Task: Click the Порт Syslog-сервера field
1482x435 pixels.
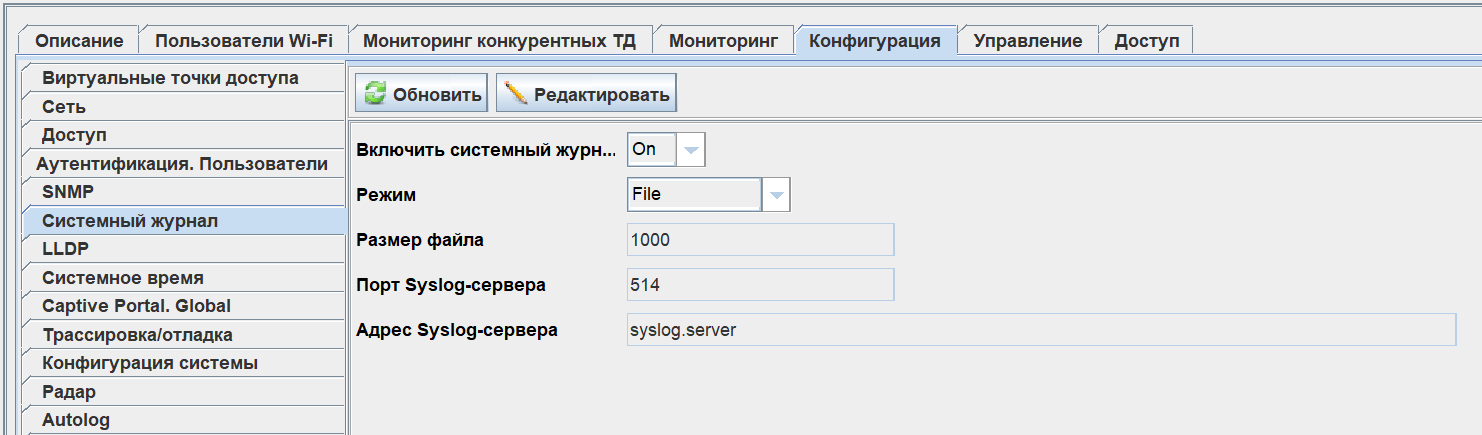Action: click(x=759, y=285)
